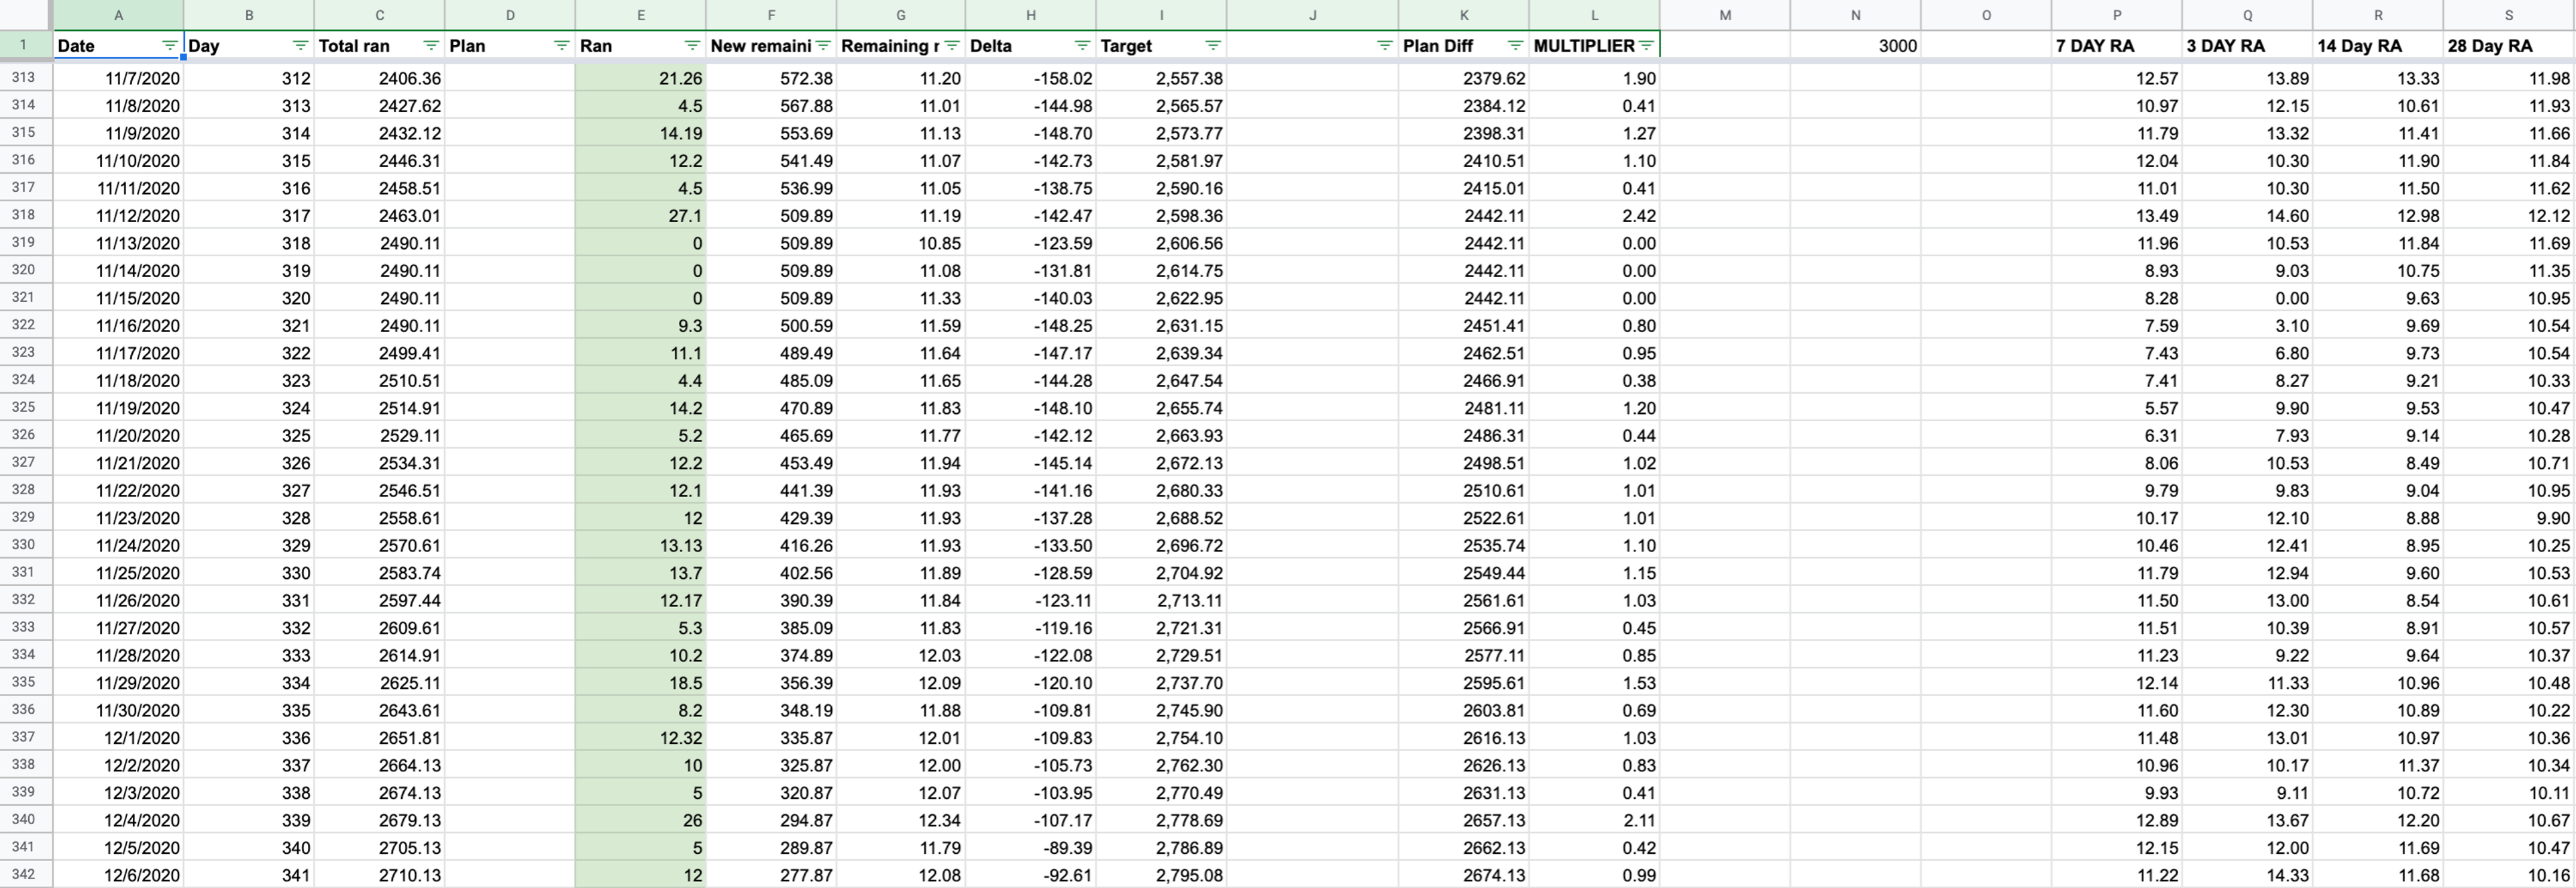Click cell containing 3000
The image size is (2576, 888).
pos(1856,46)
